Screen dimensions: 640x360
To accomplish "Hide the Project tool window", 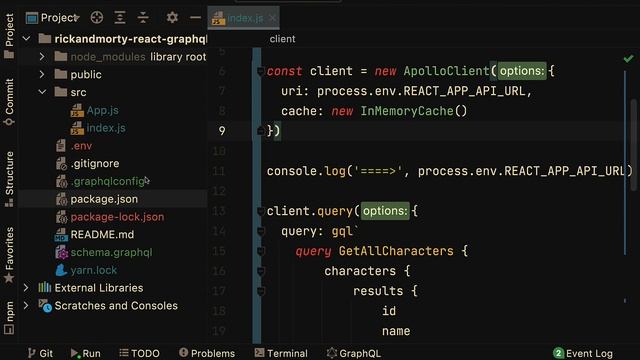I will (x=196, y=18).
